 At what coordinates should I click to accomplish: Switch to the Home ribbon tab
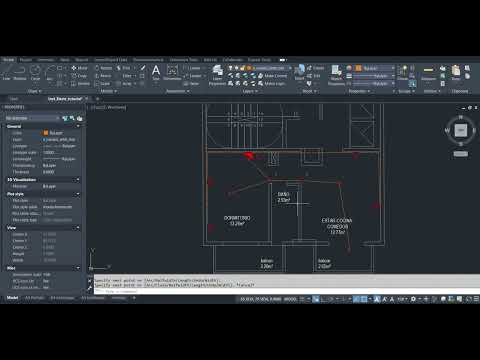tap(9, 60)
